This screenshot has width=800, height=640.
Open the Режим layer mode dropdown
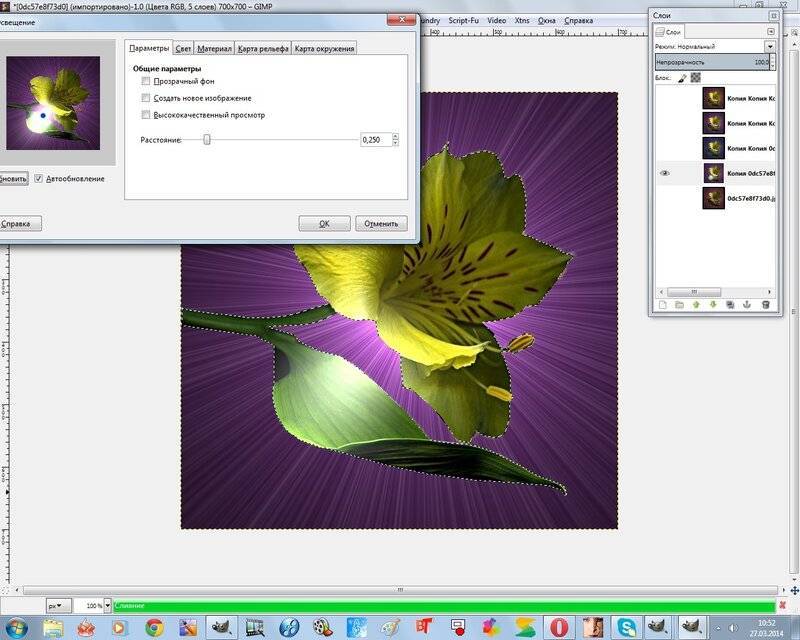[769, 46]
